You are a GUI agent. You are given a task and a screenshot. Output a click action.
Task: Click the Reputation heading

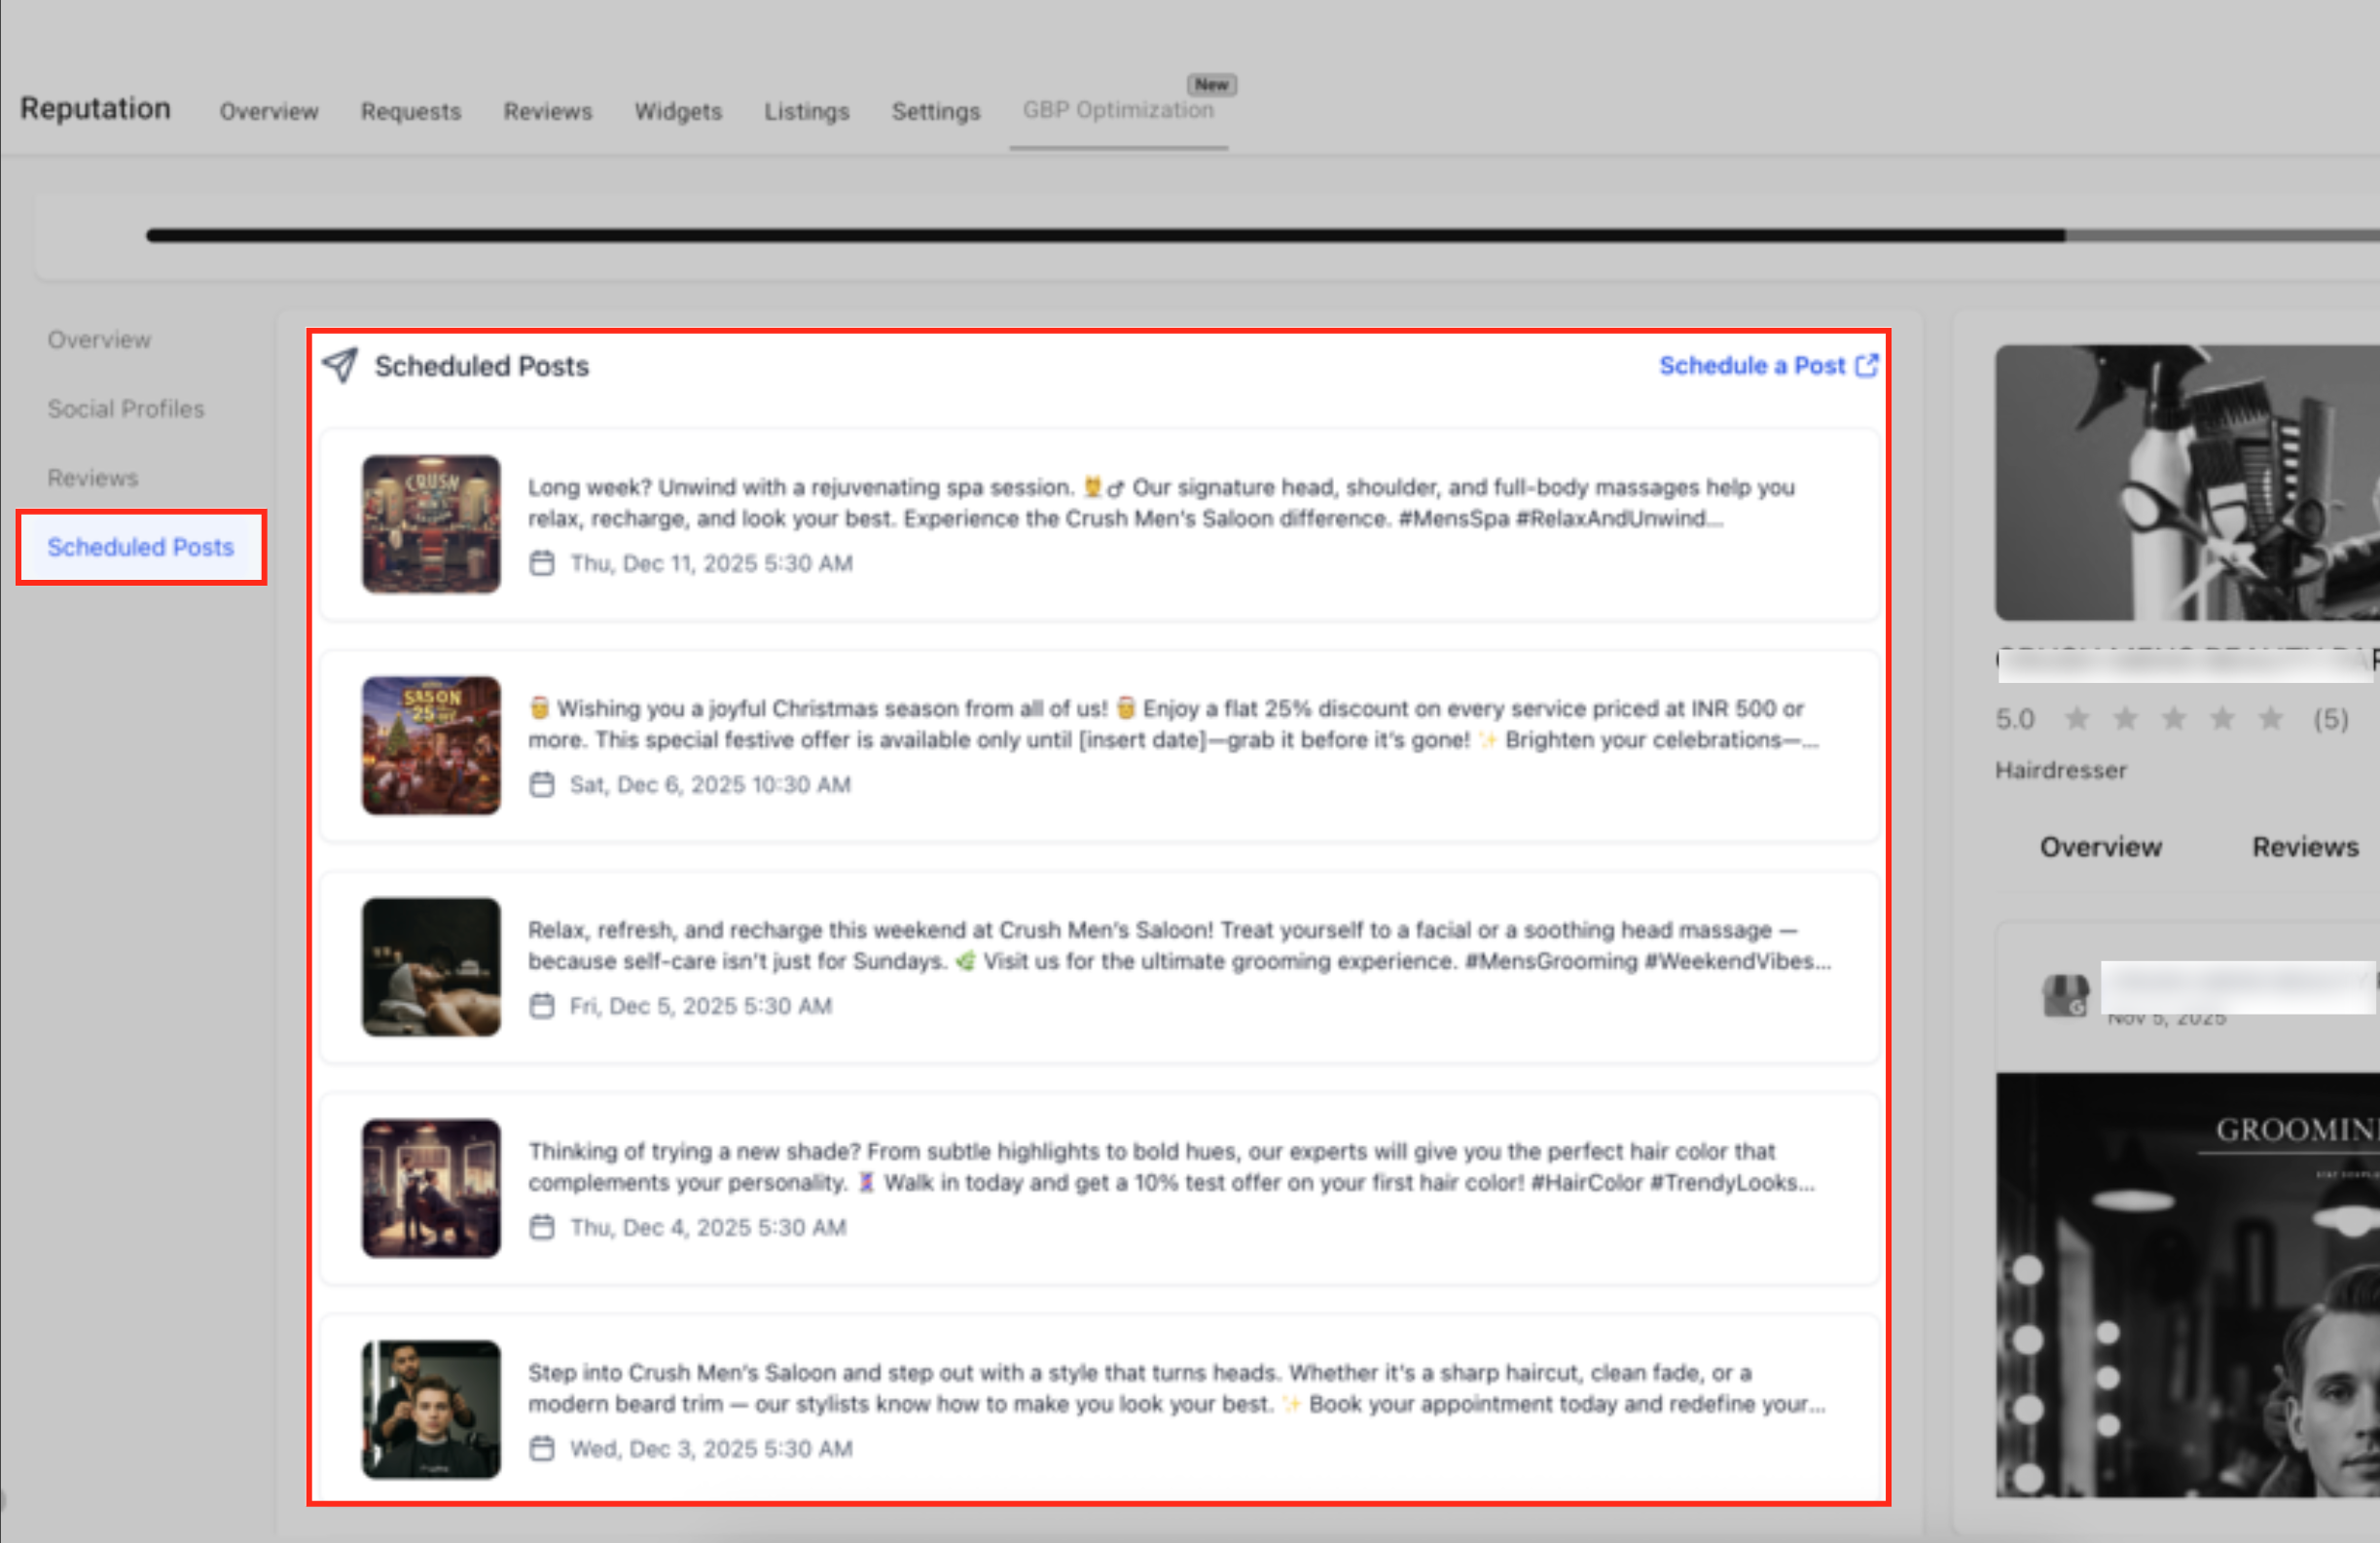tap(96, 108)
